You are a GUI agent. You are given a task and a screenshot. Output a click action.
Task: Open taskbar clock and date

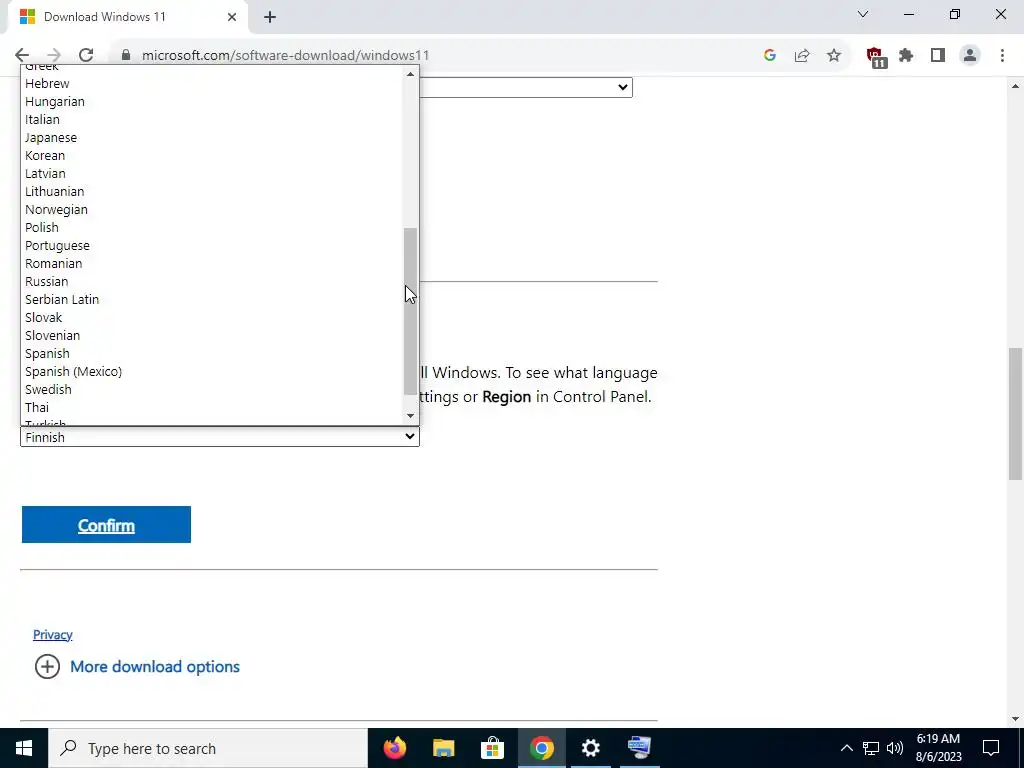(938, 748)
